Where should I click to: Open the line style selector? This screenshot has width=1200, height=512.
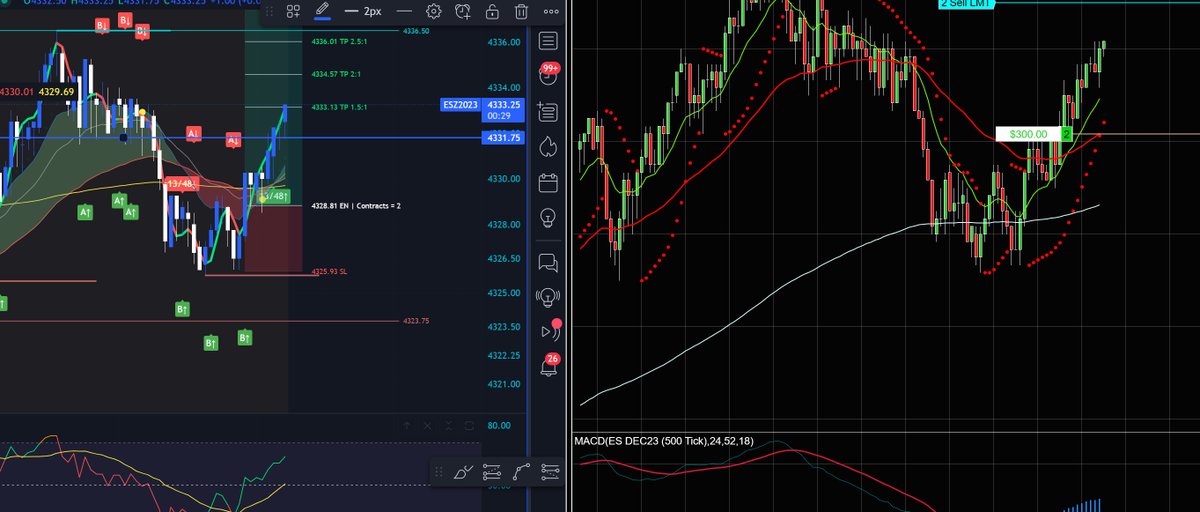click(402, 12)
